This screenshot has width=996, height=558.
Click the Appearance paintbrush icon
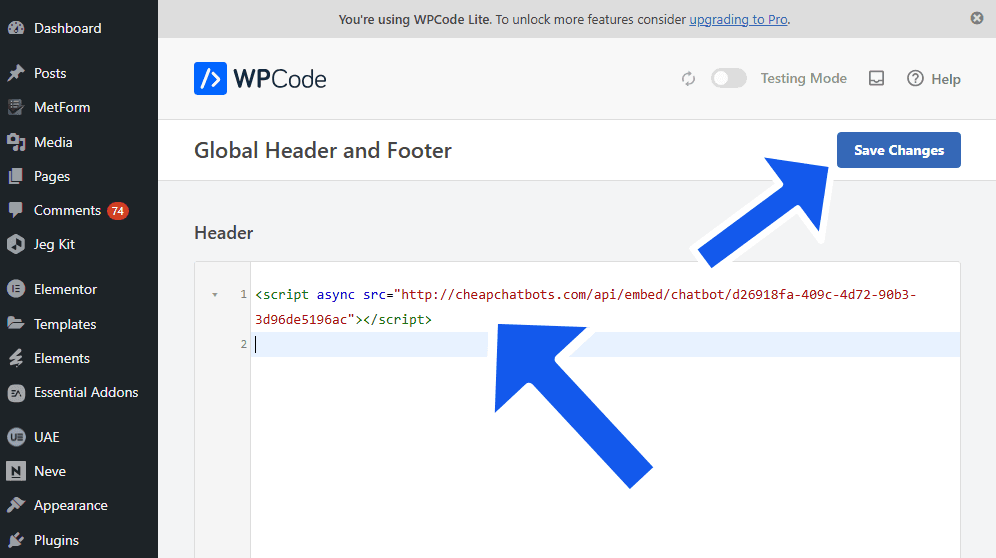coord(16,505)
